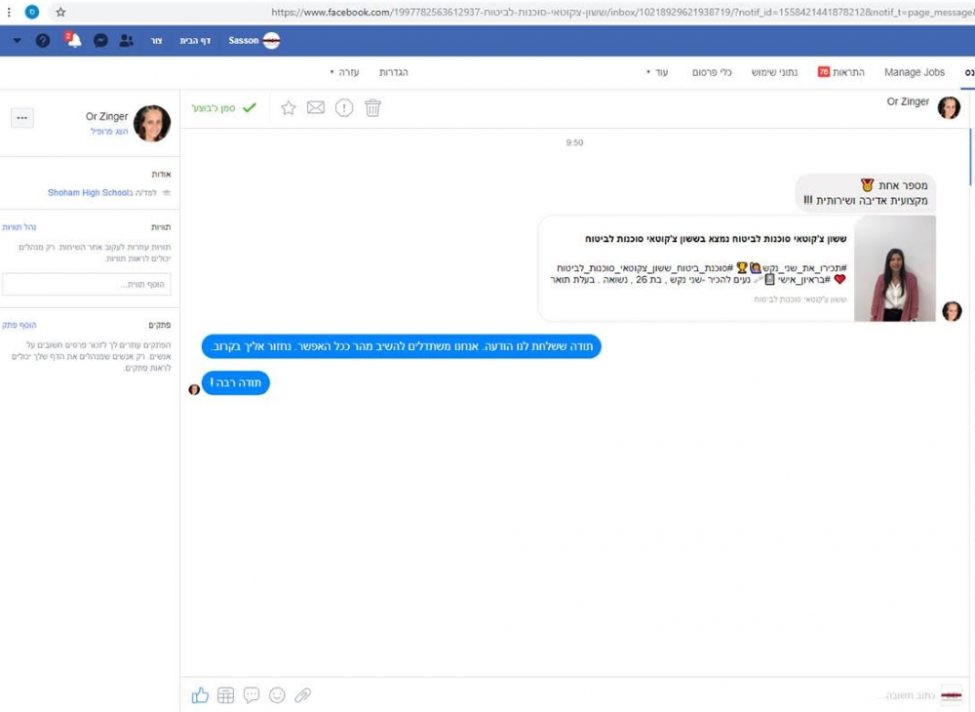Open friend requests icon in top bar
975x712 pixels.
(126, 41)
